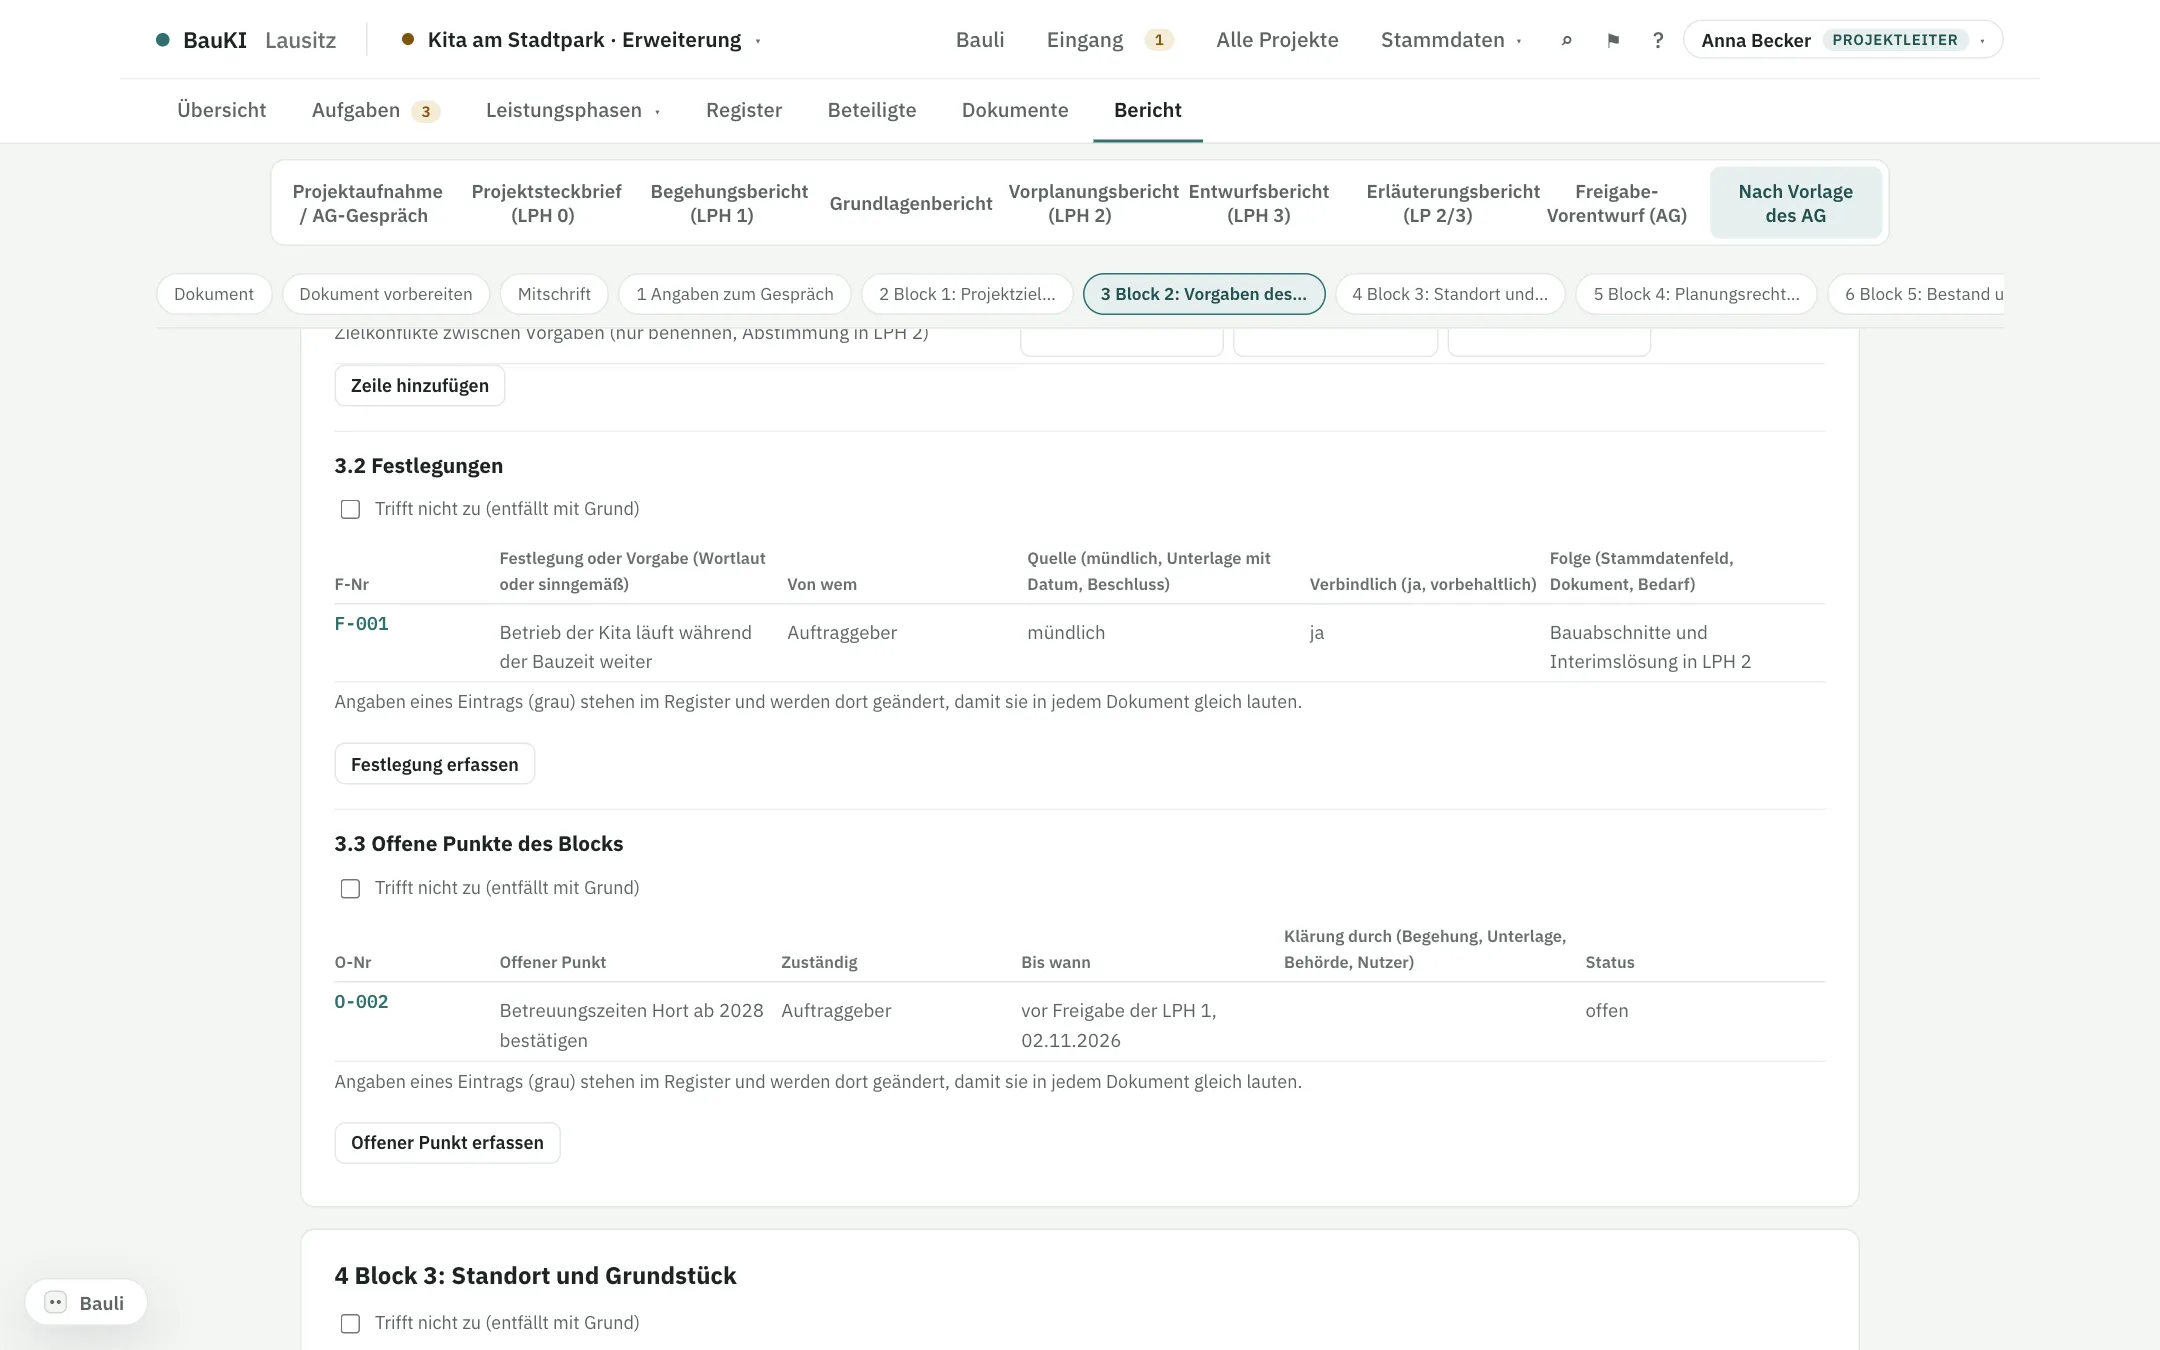Open the F-001 entry link
The width and height of the screenshot is (2160, 1350).
point(361,624)
